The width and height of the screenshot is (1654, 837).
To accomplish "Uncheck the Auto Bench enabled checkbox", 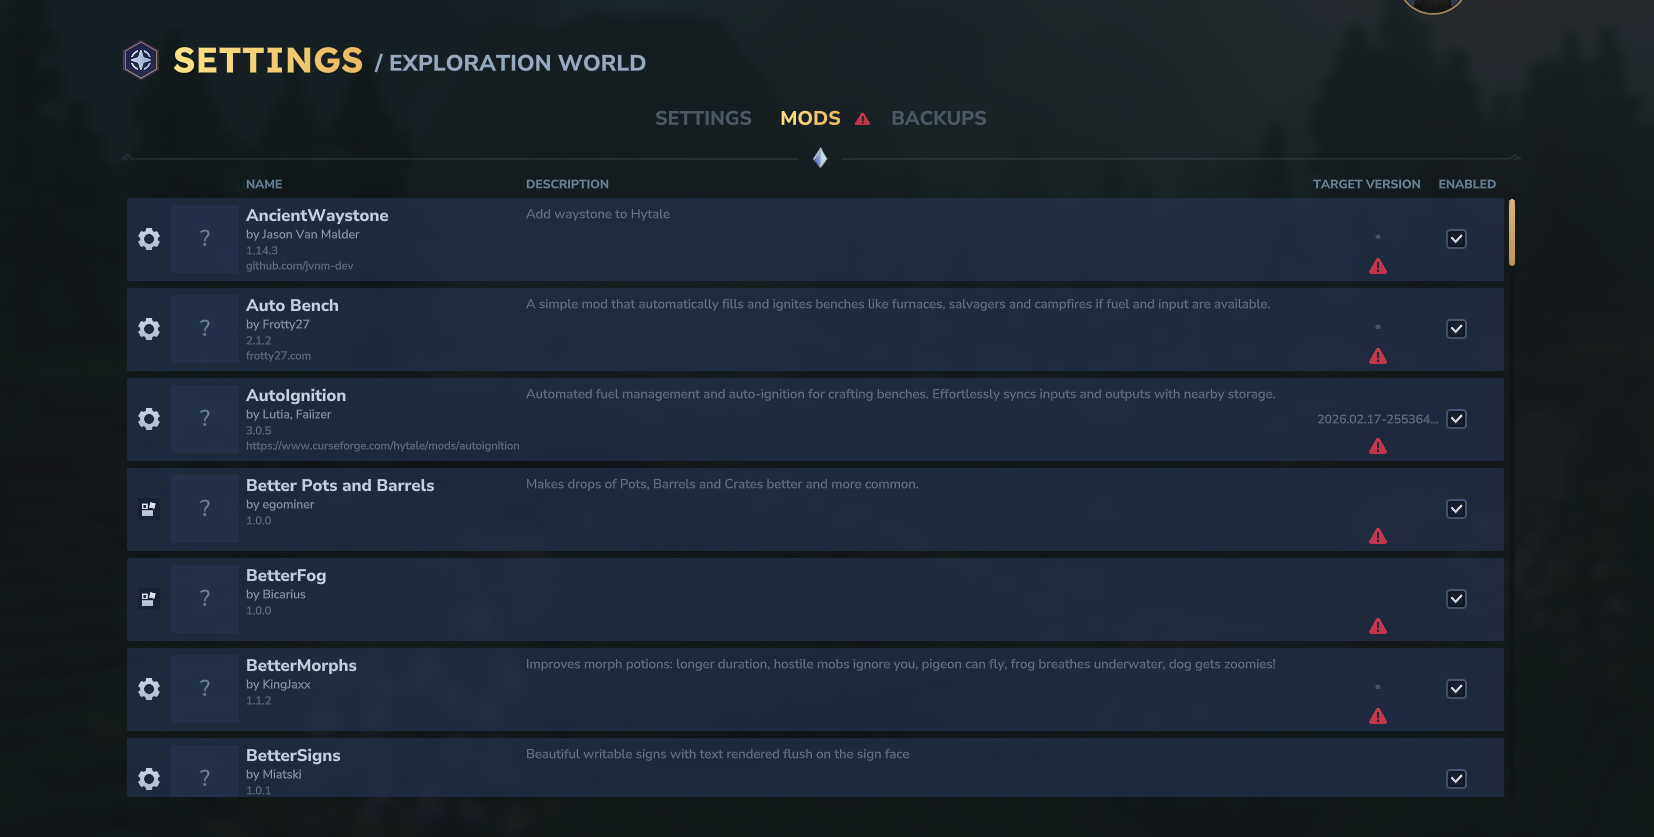I will point(1456,329).
